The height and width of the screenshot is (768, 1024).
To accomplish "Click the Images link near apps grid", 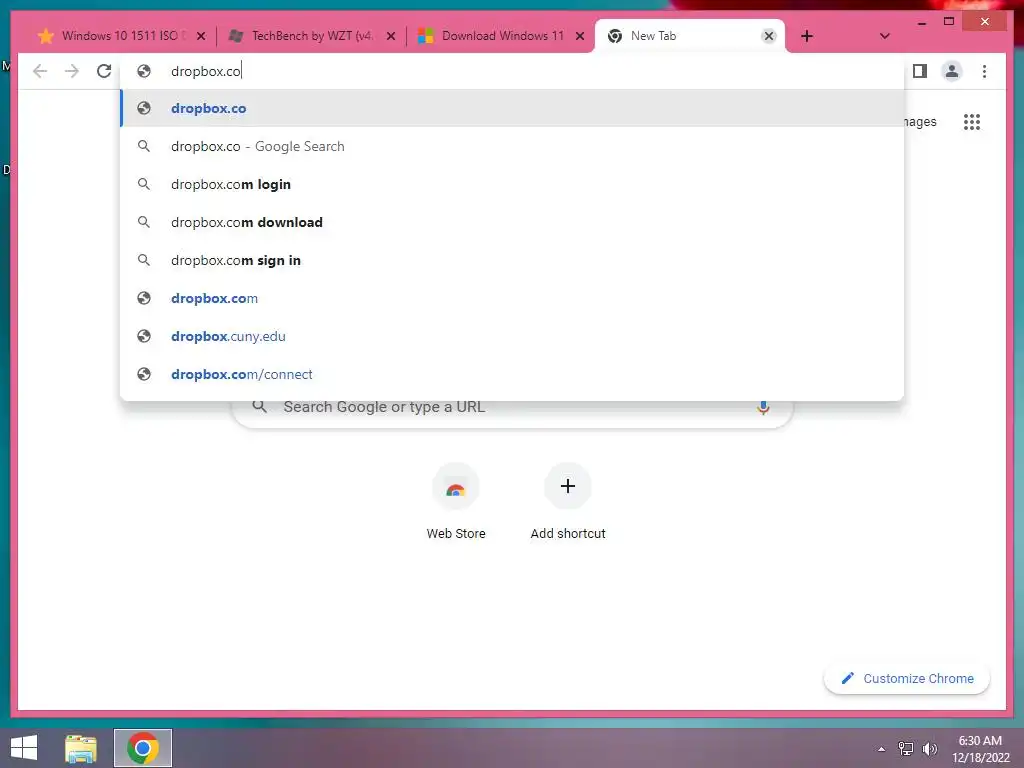I will tap(920, 121).
